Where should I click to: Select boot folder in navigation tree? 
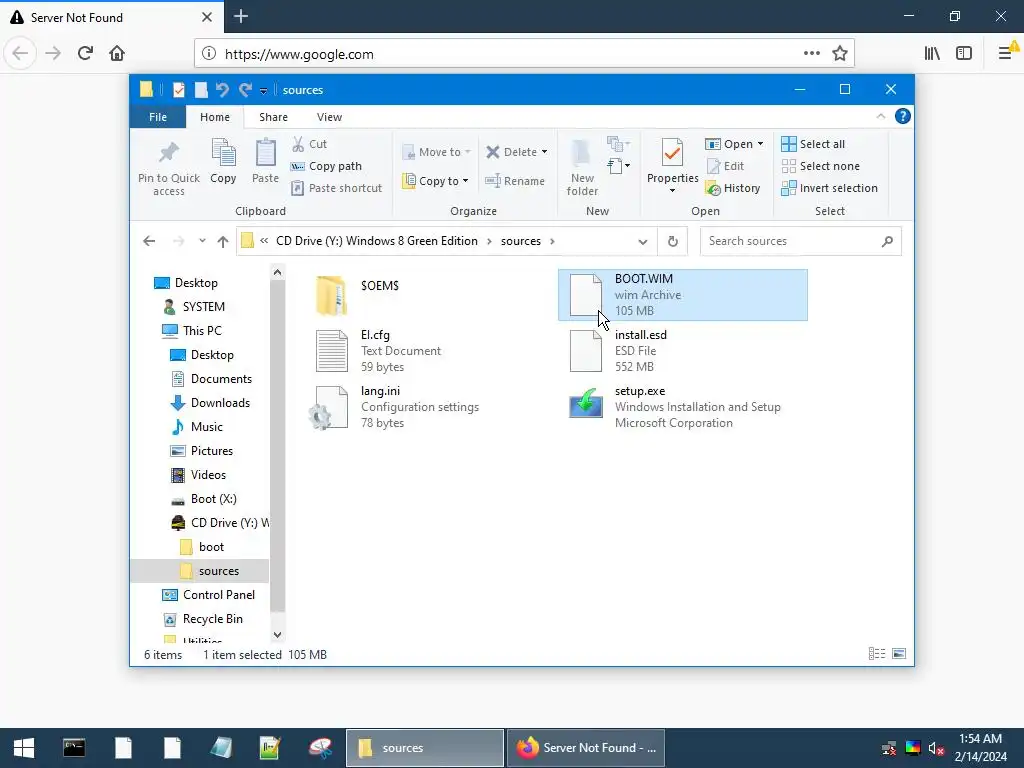coord(211,547)
